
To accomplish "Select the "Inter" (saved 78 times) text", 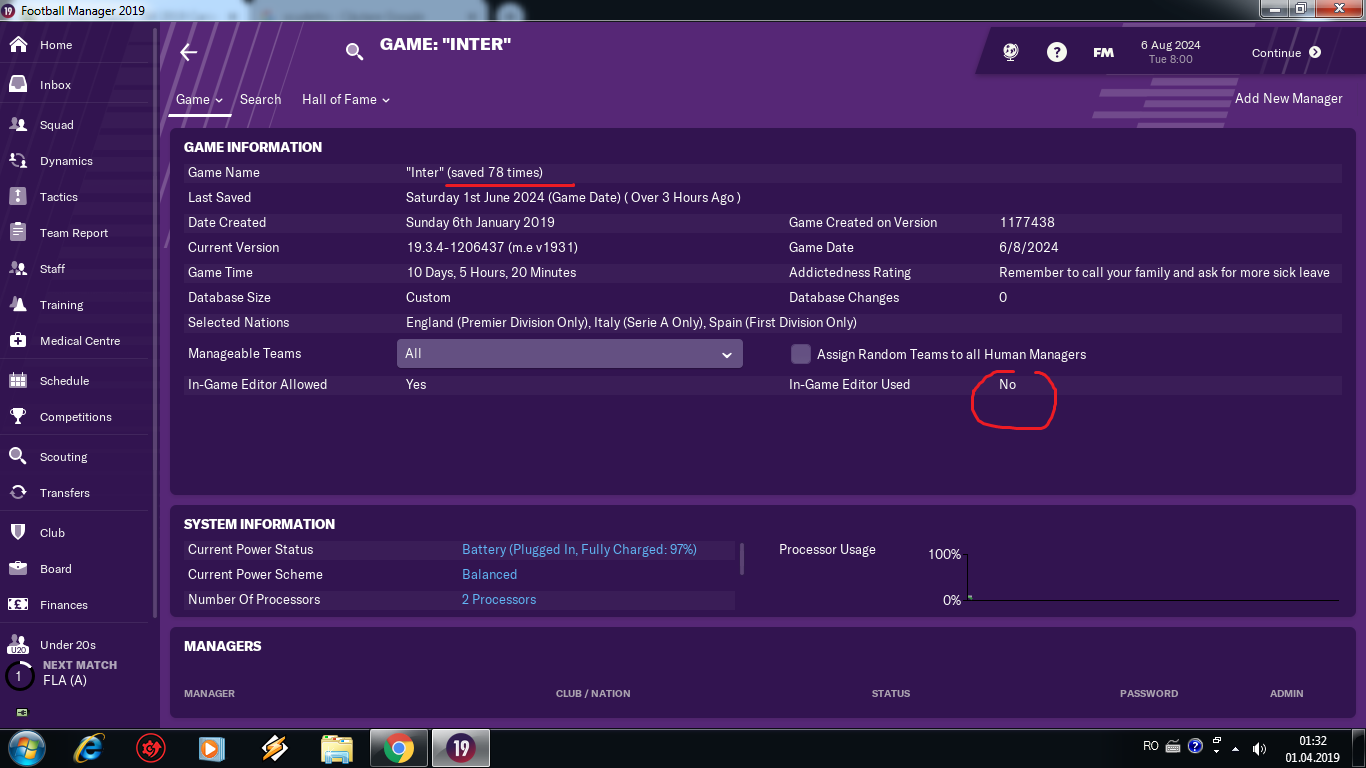I will coord(474,172).
